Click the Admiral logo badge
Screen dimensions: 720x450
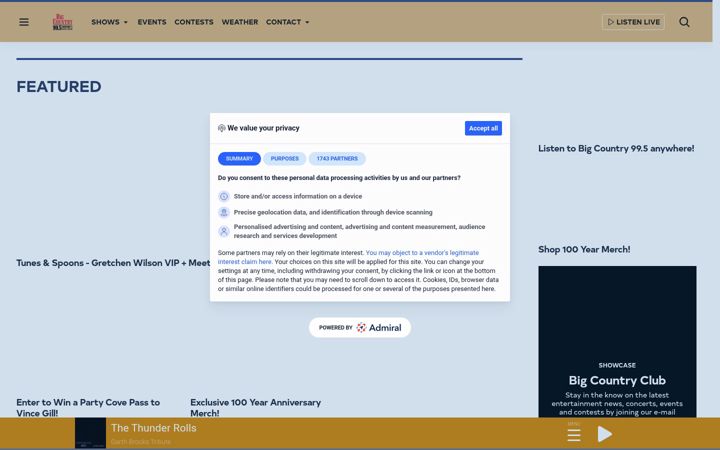point(360,327)
